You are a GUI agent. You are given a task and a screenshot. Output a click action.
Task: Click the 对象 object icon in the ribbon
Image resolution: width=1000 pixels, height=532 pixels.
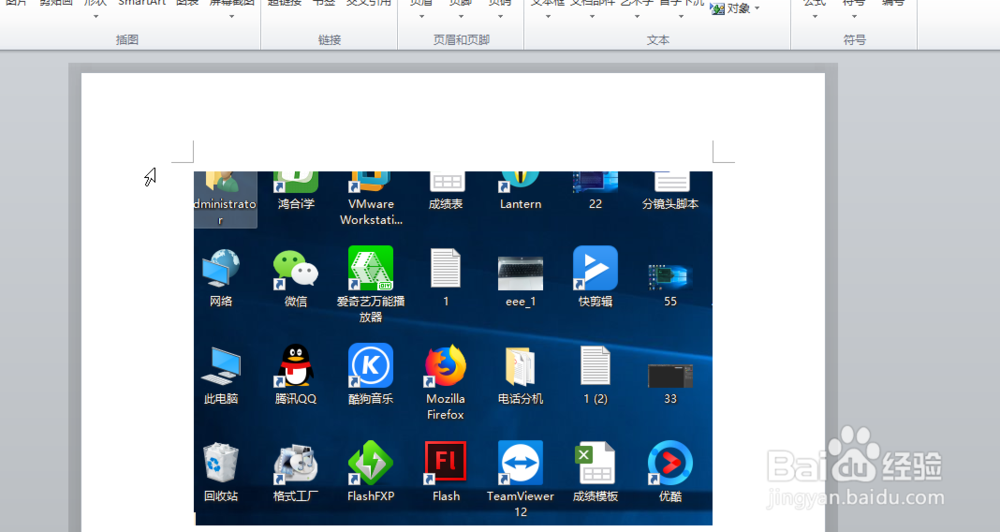pos(717,8)
